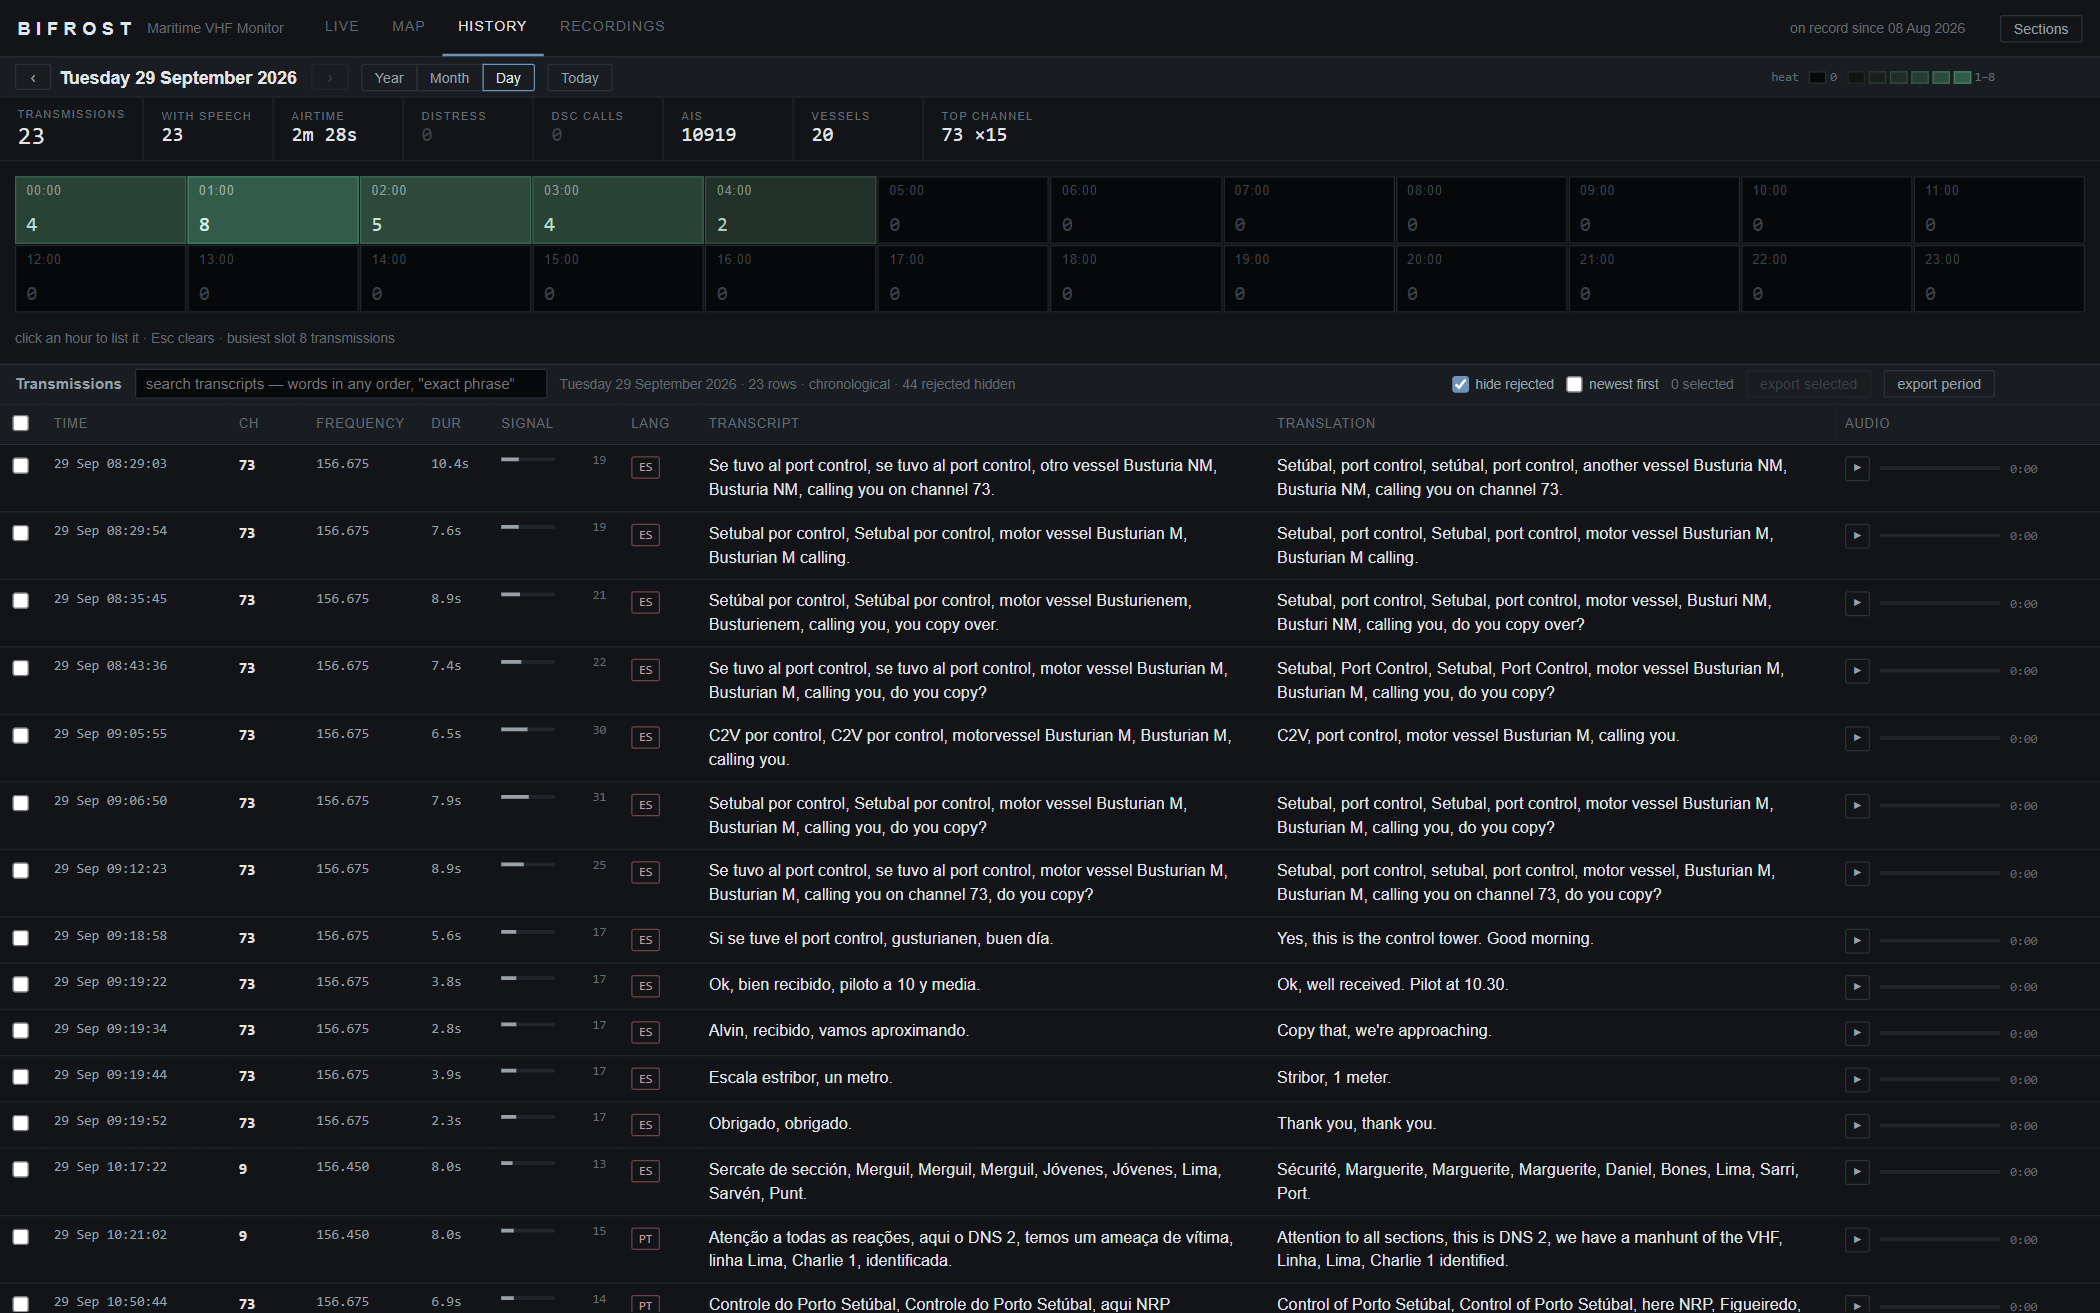Image resolution: width=2100 pixels, height=1313 pixels.
Task: Click the ES language tag on 08:29:03 row
Action: 645,467
